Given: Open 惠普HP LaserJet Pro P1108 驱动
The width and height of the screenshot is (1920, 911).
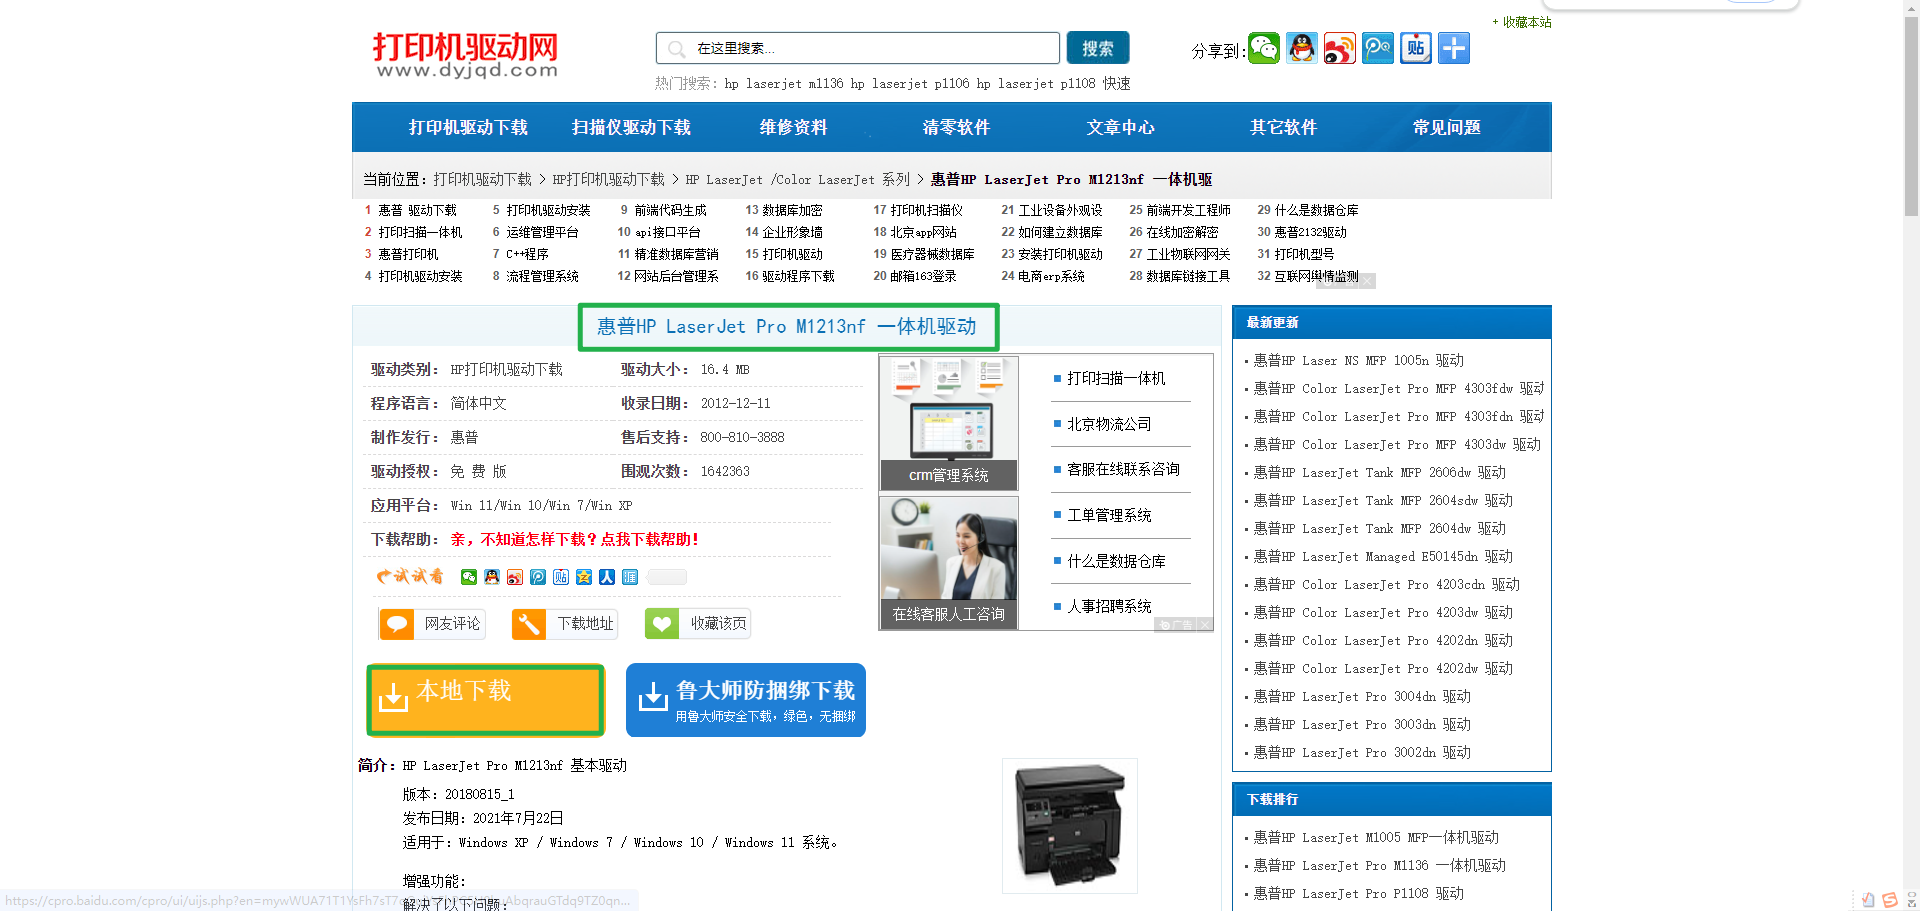Looking at the screenshot, I should pos(1358,894).
